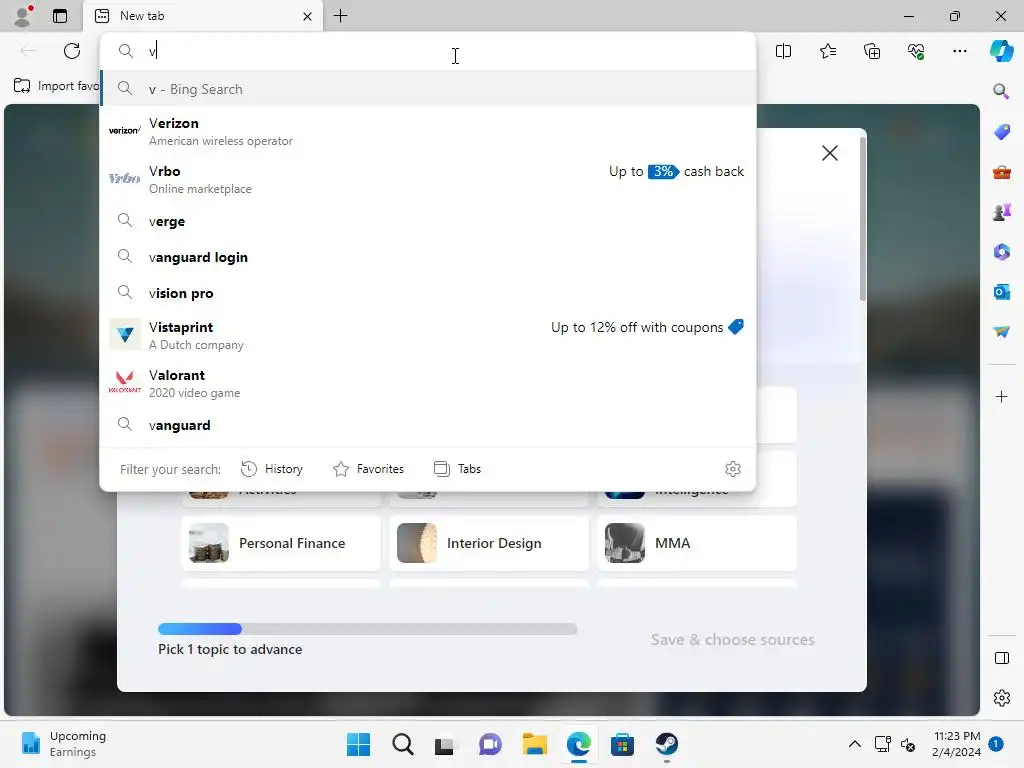1024x768 pixels.
Task: Select the 'verge' search suggestion
Action: (x=428, y=221)
